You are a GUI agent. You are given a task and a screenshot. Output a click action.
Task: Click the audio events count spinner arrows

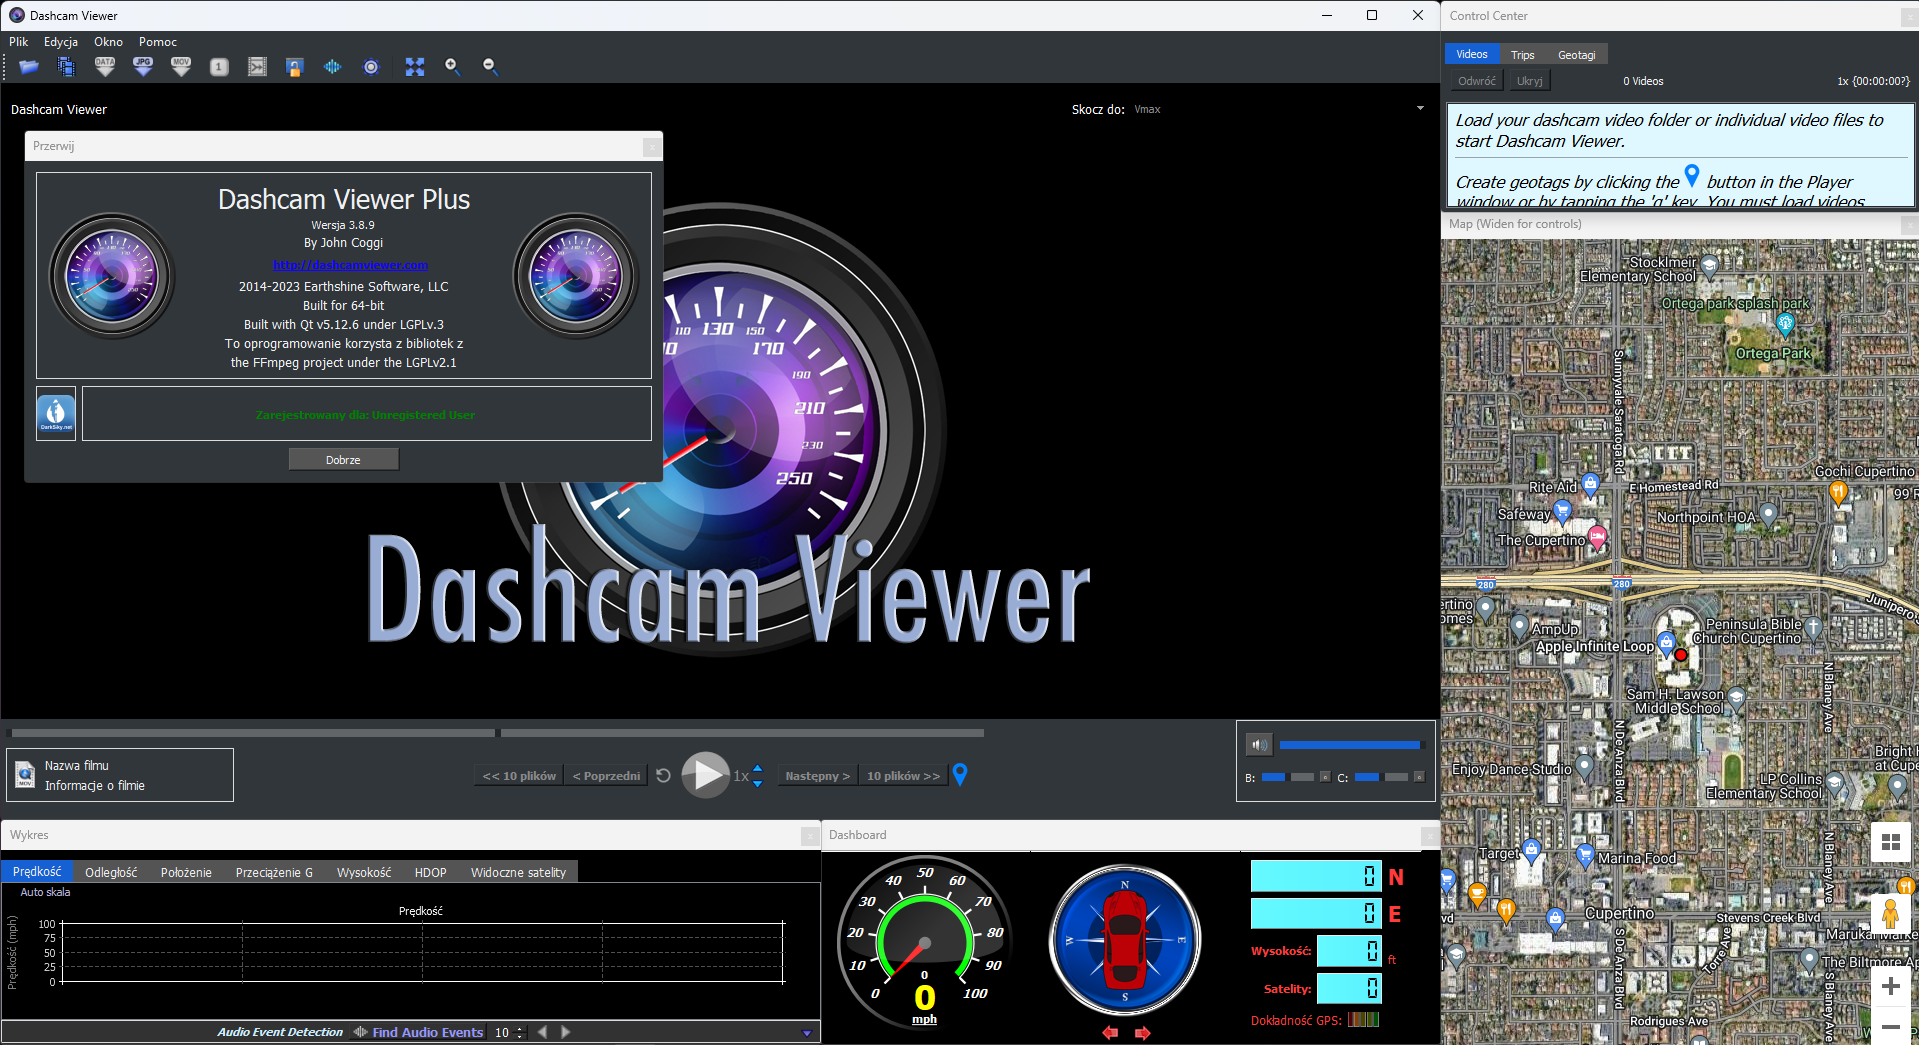click(519, 1032)
